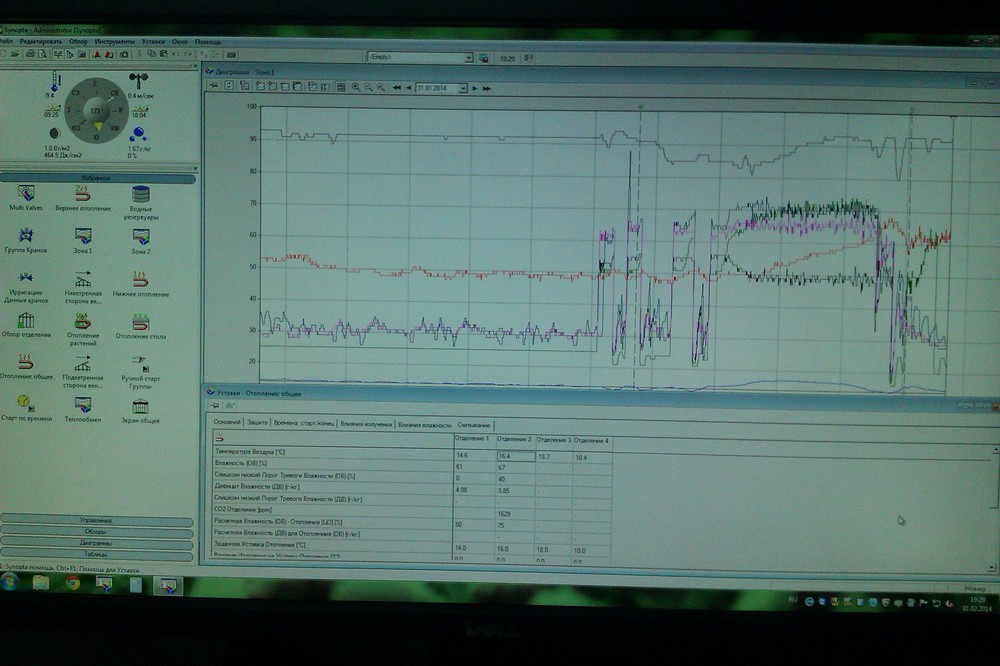This screenshot has width=1000, height=666.
Task: Open Наветренная сторона вентиляции icon
Action: [x=83, y=287]
